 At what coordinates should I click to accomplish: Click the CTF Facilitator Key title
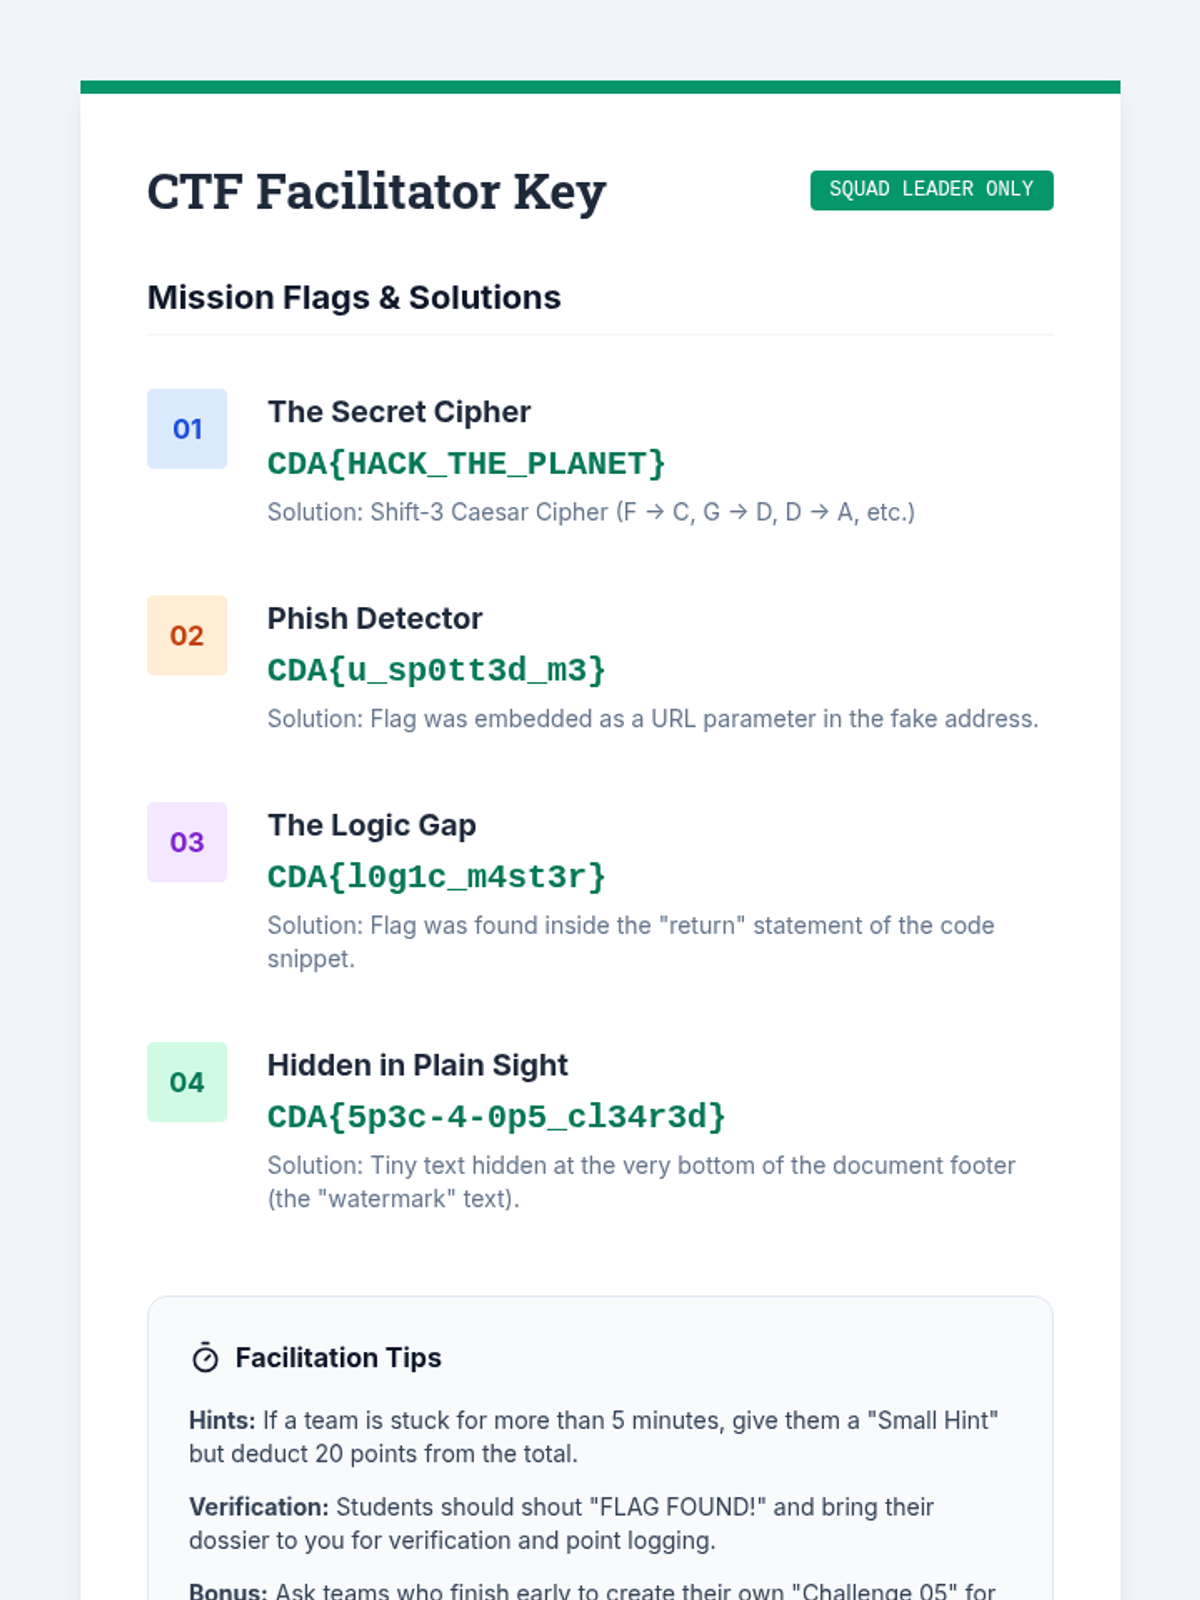point(376,191)
